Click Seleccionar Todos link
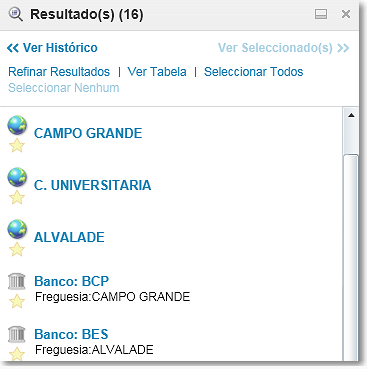This screenshot has width=367, height=369. 254,72
